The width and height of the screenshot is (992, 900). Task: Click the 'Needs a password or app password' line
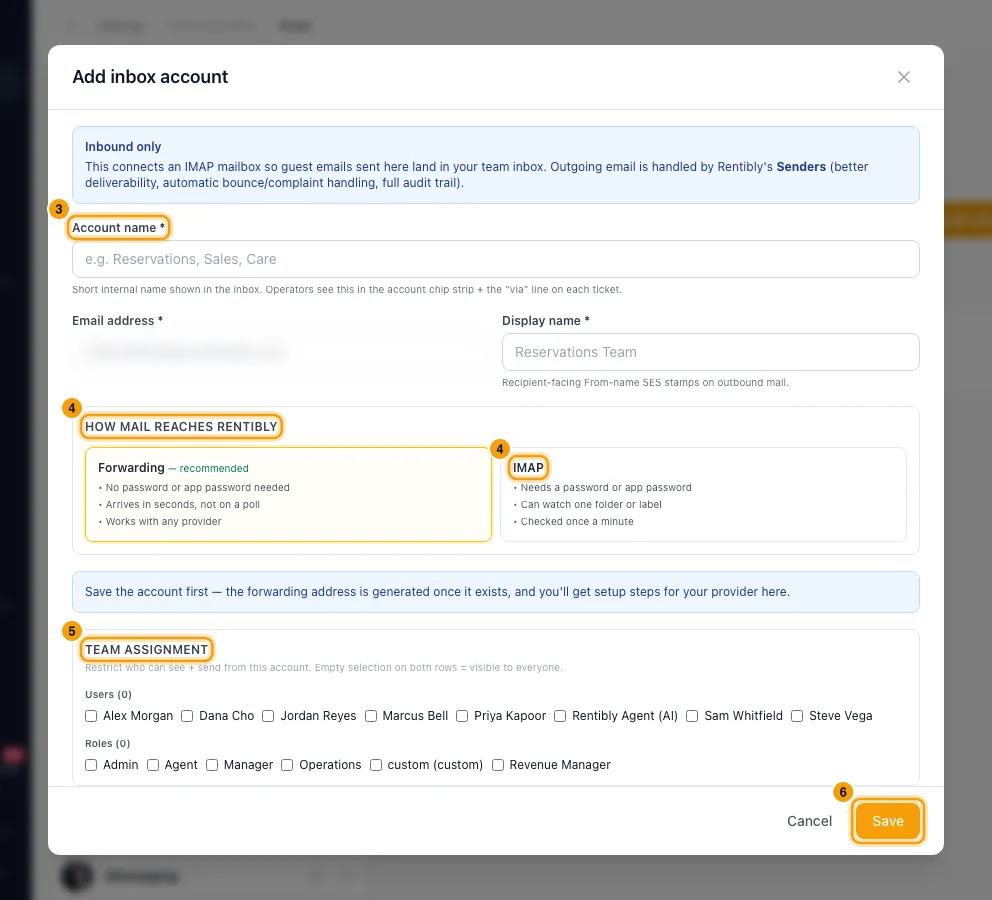tap(606, 488)
